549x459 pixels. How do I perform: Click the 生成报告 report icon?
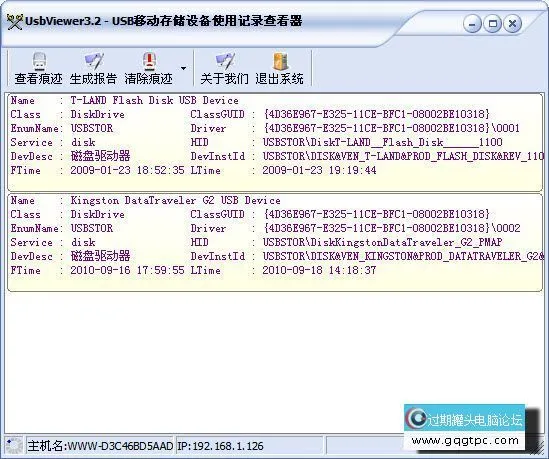[94, 61]
